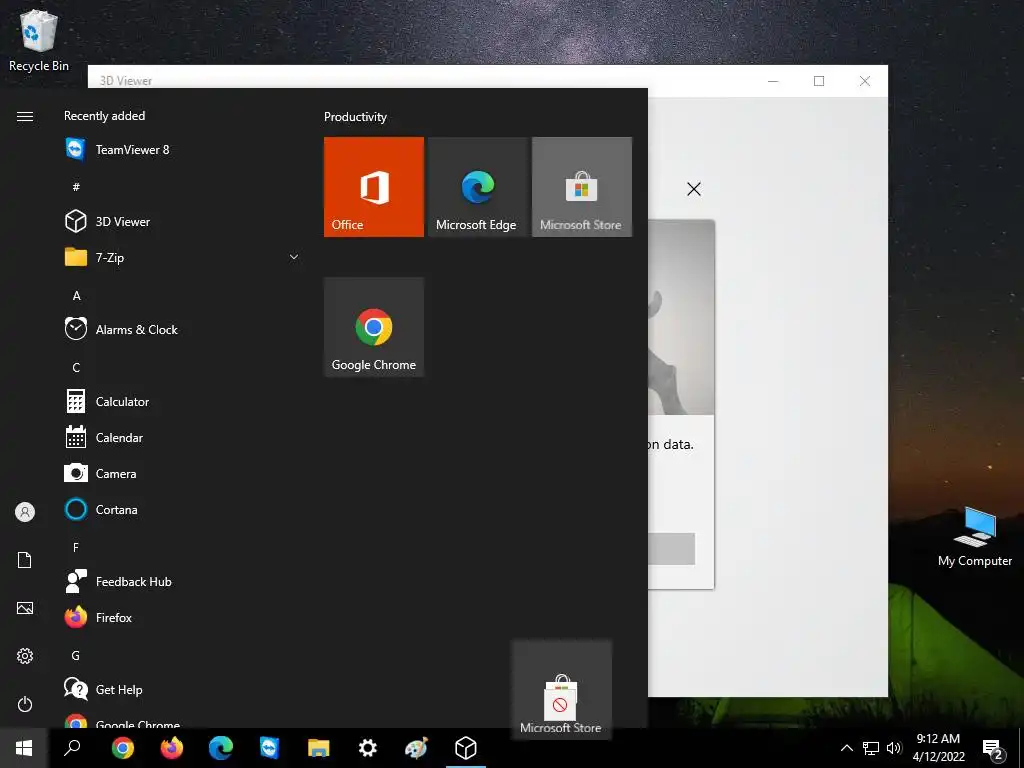Screen dimensions: 1024x768
Task: Open Firefox from the taskbar
Action: pos(172,748)
